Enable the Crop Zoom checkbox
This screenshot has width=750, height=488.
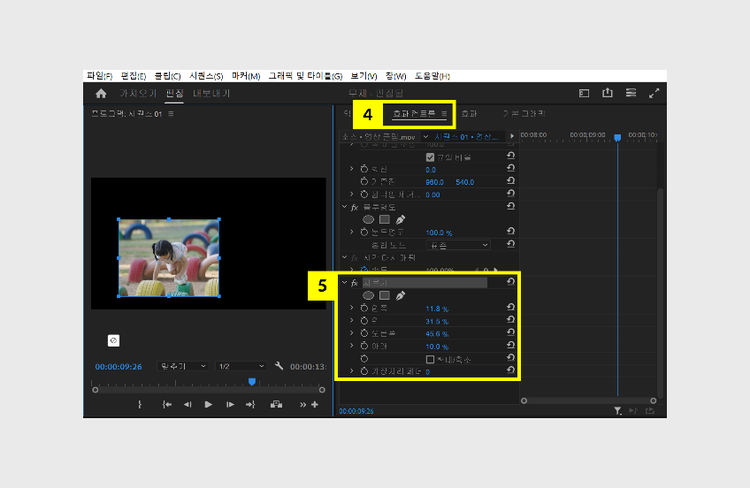pyautogui.click(x=430, y=359)
